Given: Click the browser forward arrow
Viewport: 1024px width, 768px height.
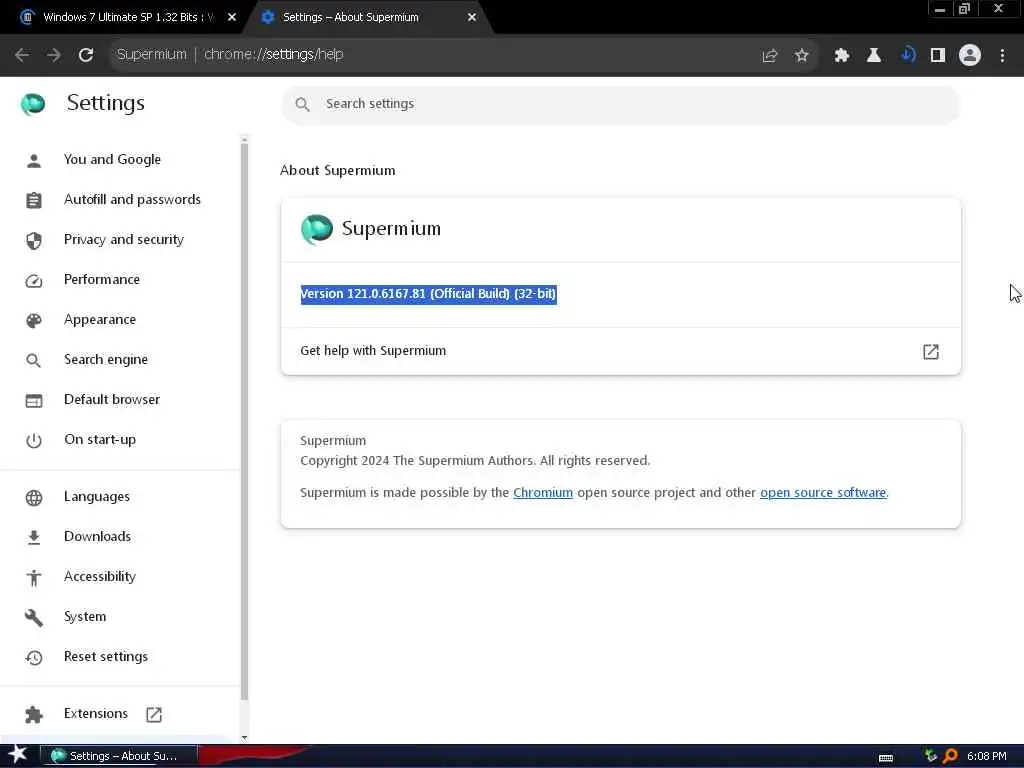Looking at the screenshot, I should click(54, 55).
